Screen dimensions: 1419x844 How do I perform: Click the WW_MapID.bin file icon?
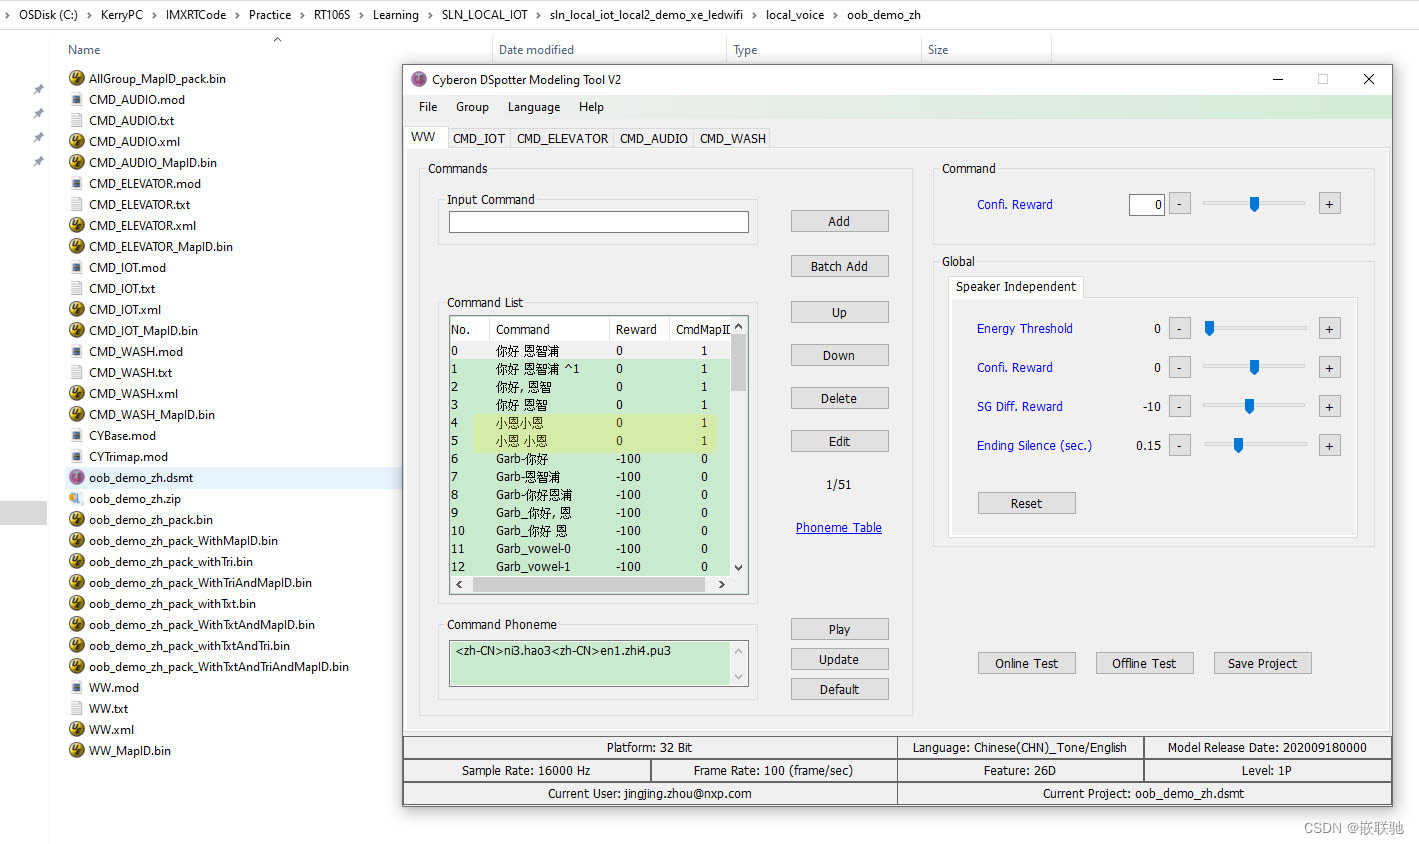[76, 750]
